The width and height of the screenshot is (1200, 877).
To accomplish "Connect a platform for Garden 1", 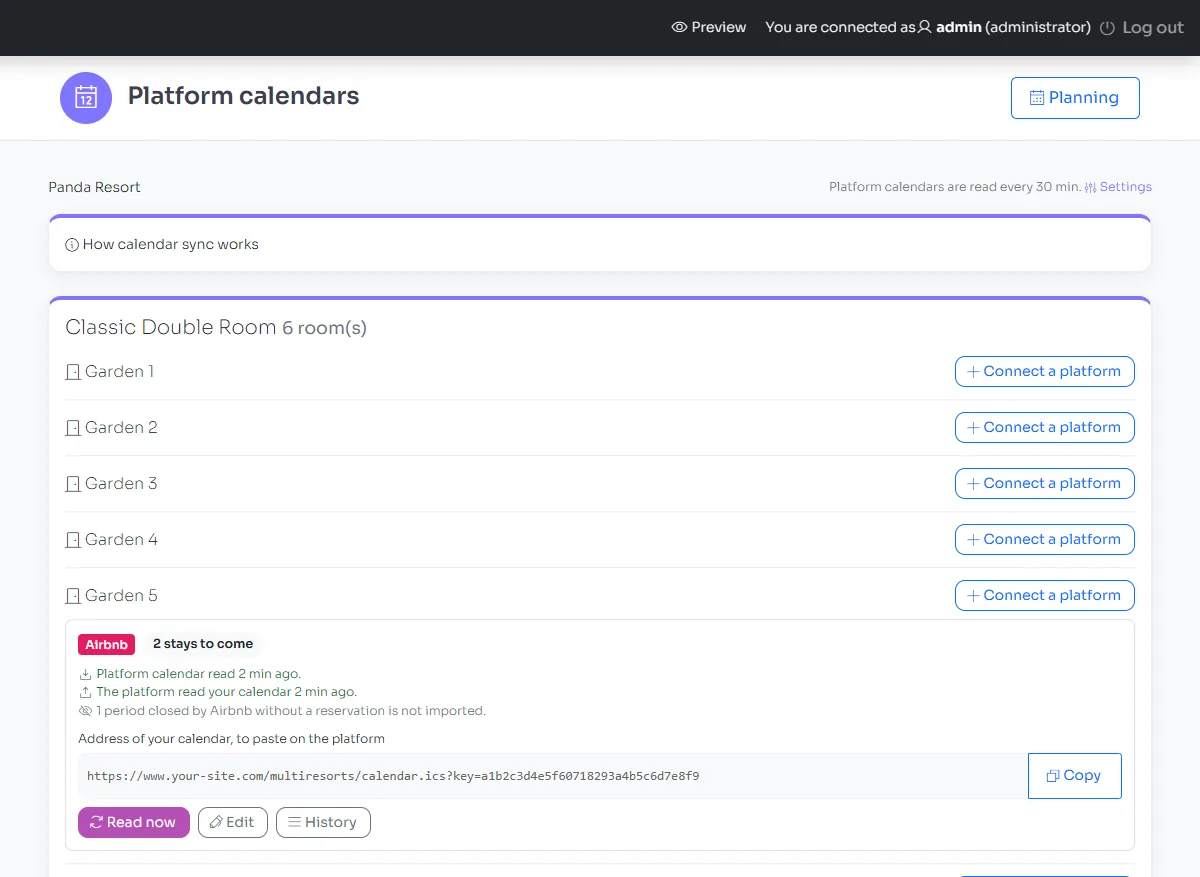I will point(1045,371).
